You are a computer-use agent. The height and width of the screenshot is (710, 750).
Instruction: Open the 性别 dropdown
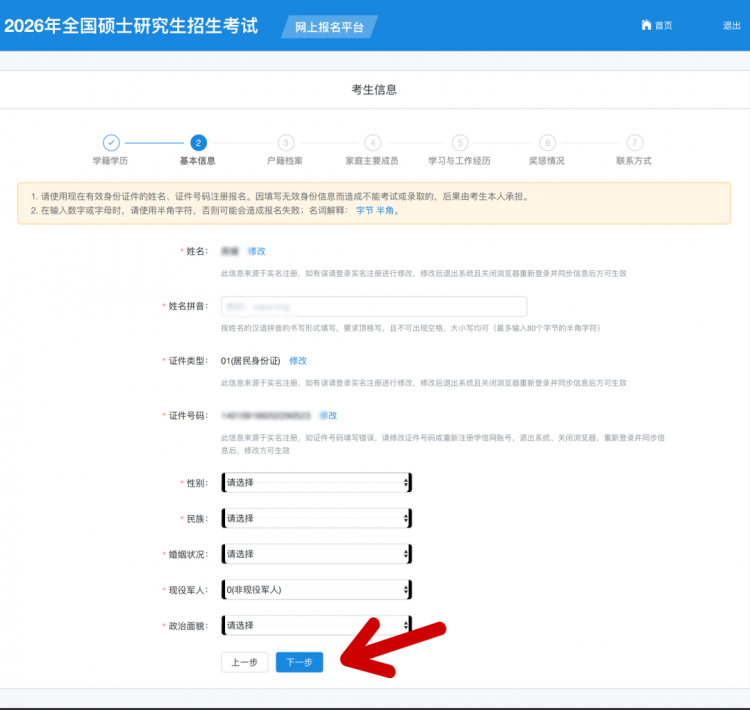tap(316, 483)
